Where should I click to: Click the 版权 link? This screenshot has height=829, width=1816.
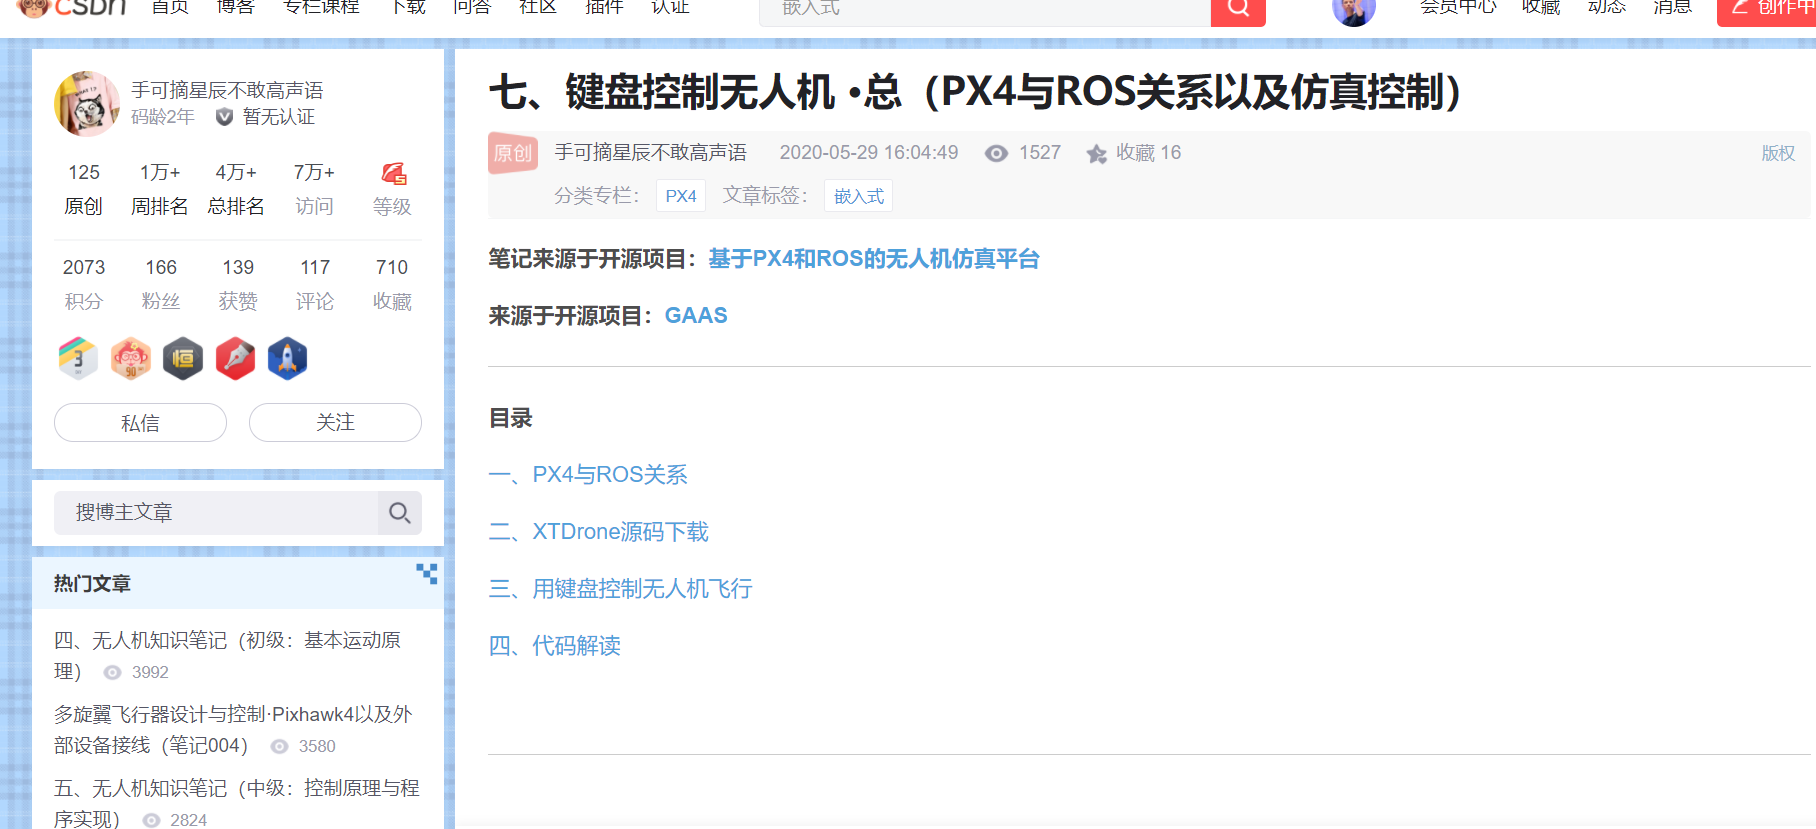coord(1778,153)
